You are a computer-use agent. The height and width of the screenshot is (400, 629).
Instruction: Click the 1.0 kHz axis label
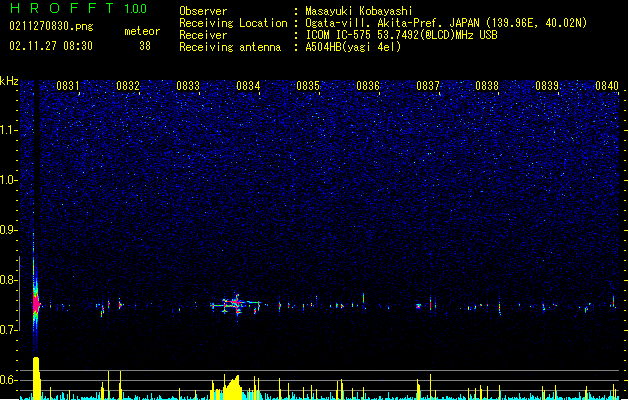[9, 180]
